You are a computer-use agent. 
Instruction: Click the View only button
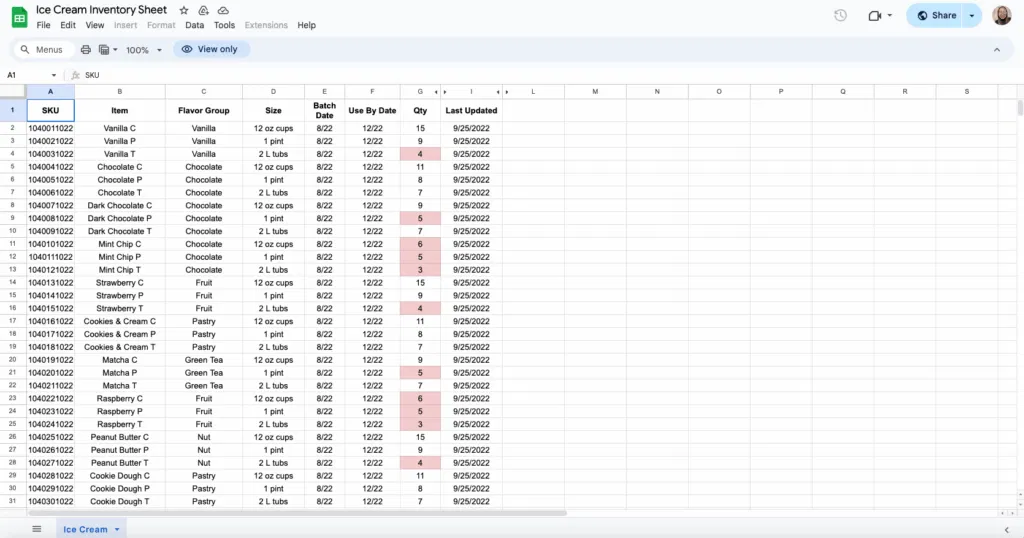(x=210, y=50)
